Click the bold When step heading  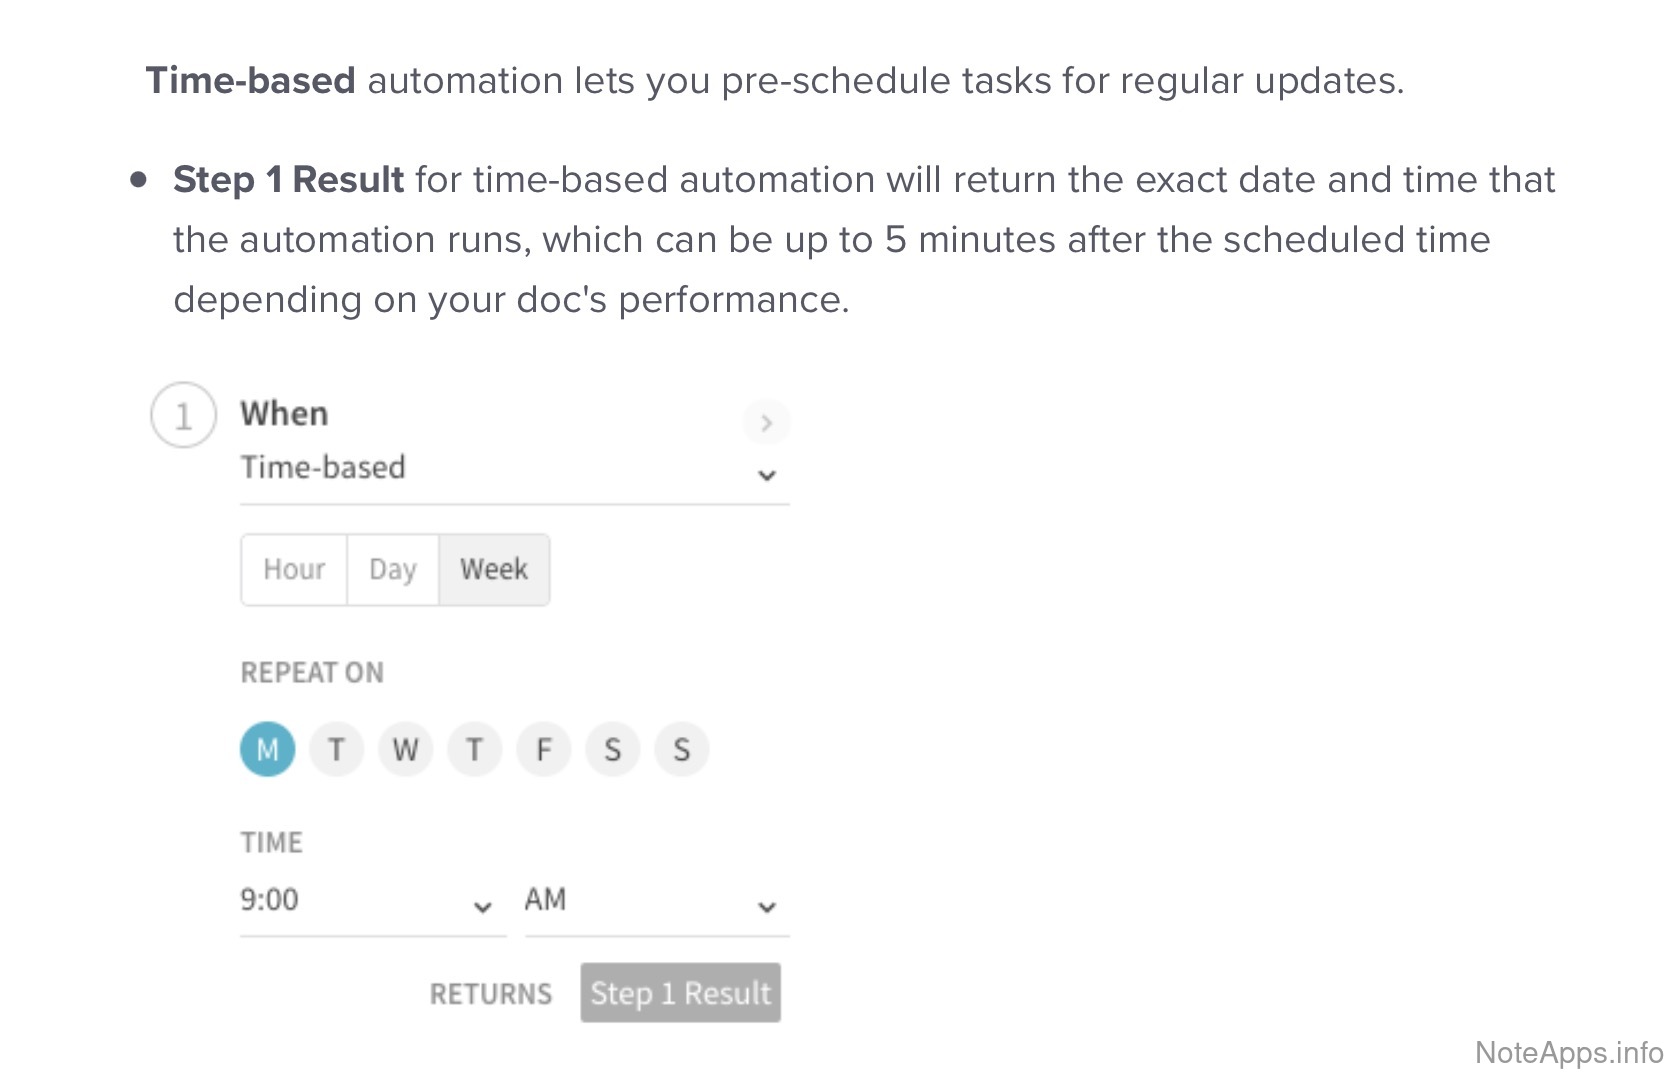click(x=284, y=414)
